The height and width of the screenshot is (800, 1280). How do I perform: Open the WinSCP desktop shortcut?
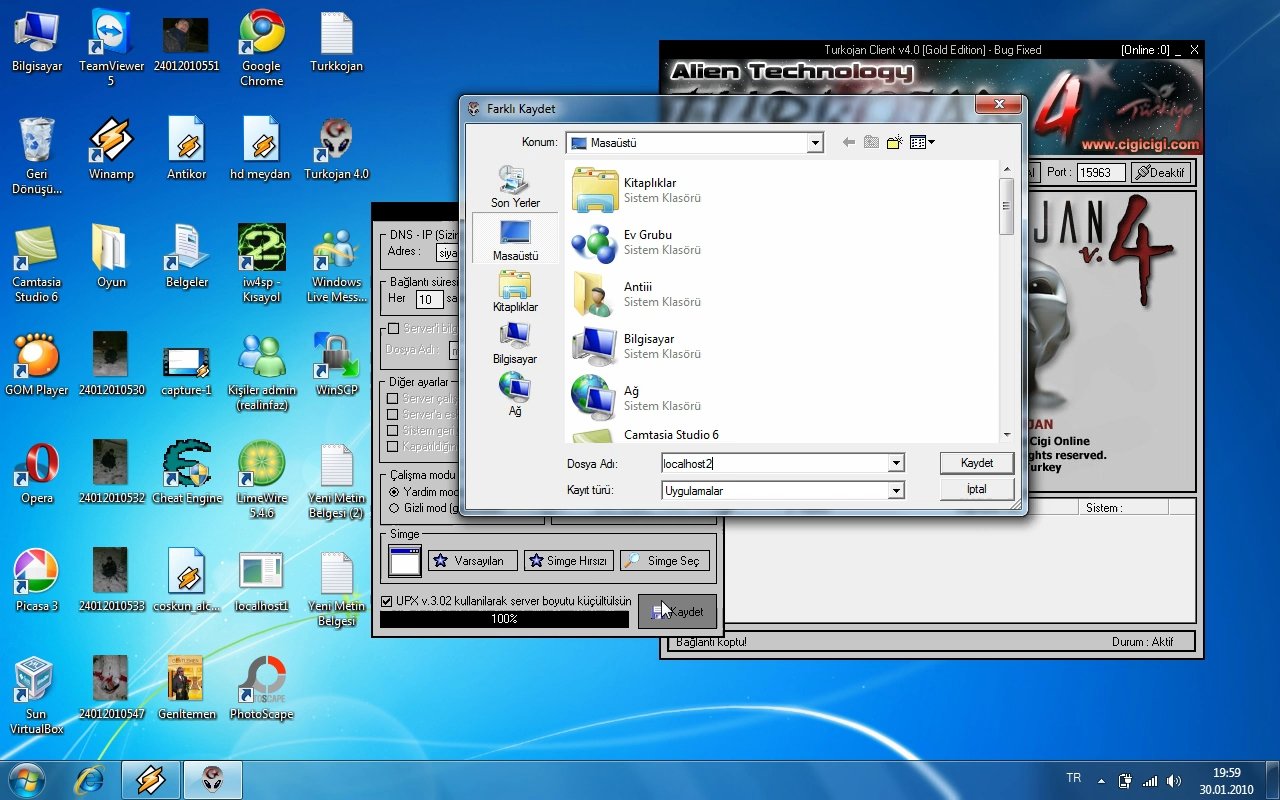tap(336, 366)
